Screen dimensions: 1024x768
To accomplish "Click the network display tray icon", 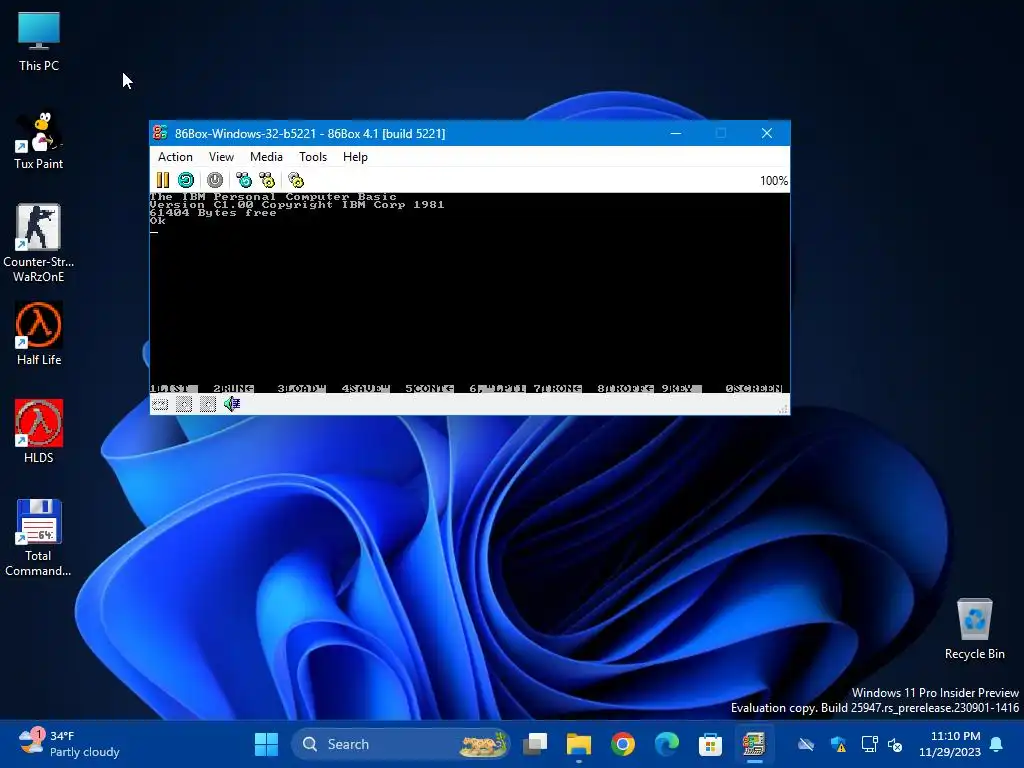I will pyautogui.click(x=869, y=744).
